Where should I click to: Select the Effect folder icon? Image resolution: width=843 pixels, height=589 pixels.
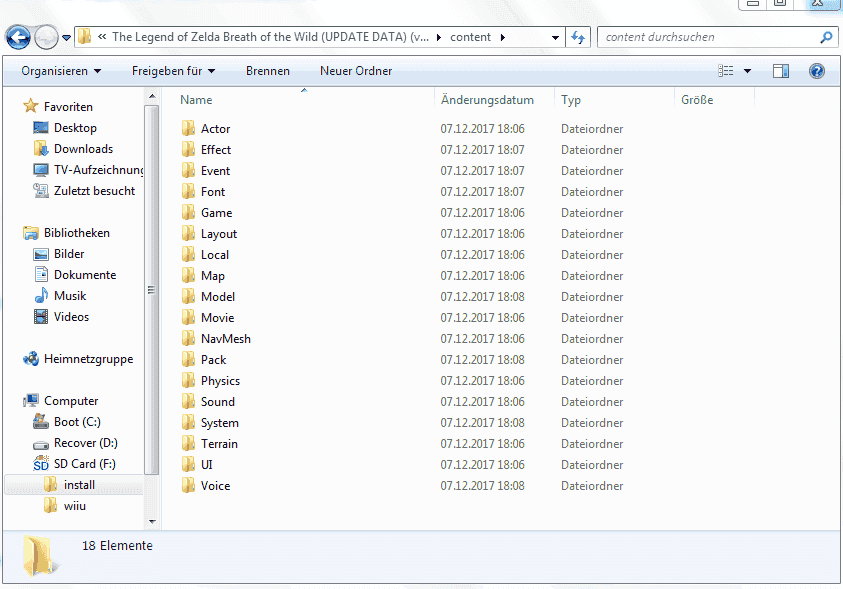click(188, 149)
